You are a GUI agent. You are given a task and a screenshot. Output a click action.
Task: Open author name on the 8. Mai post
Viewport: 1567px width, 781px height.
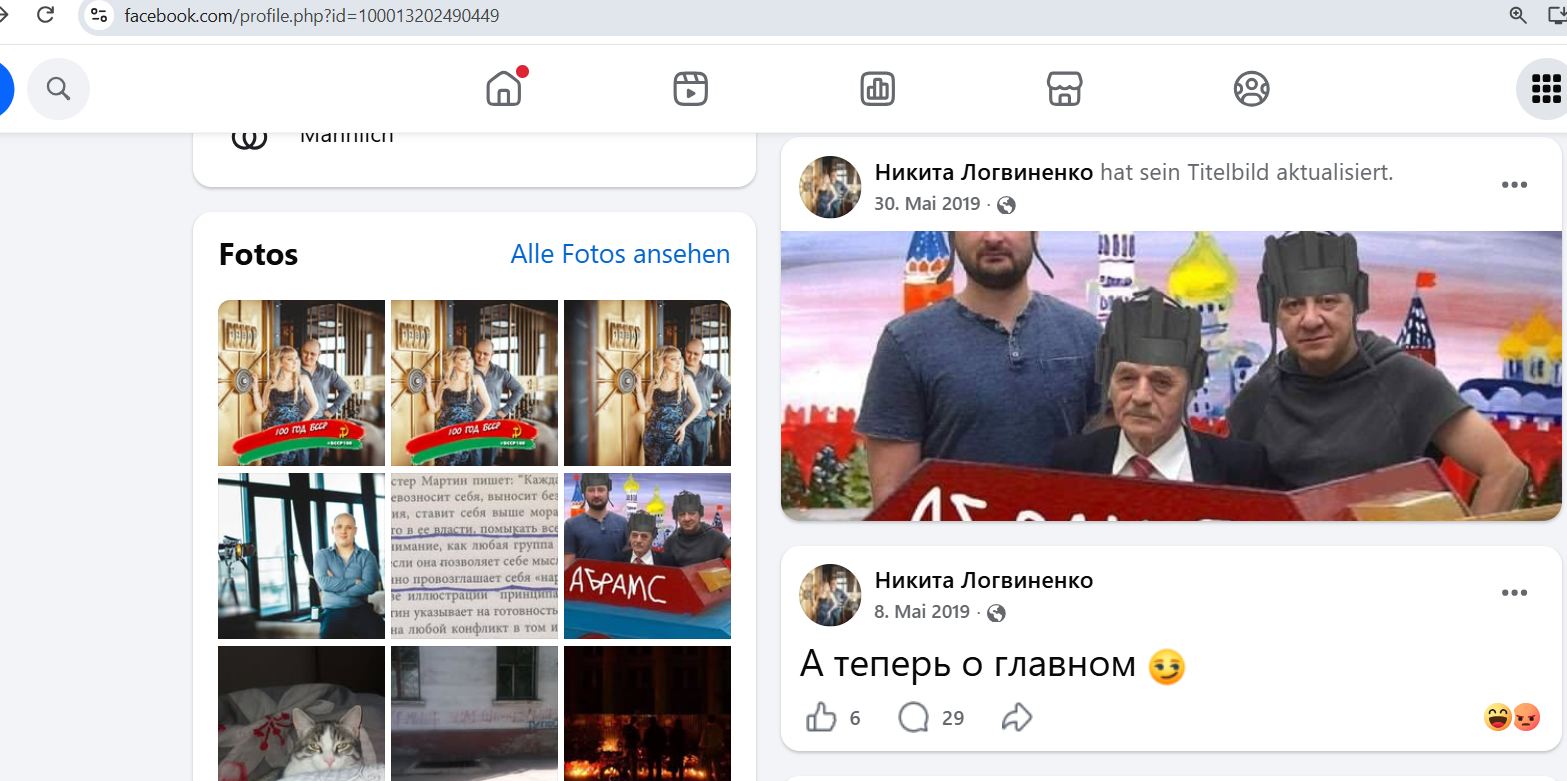(984, 580)
